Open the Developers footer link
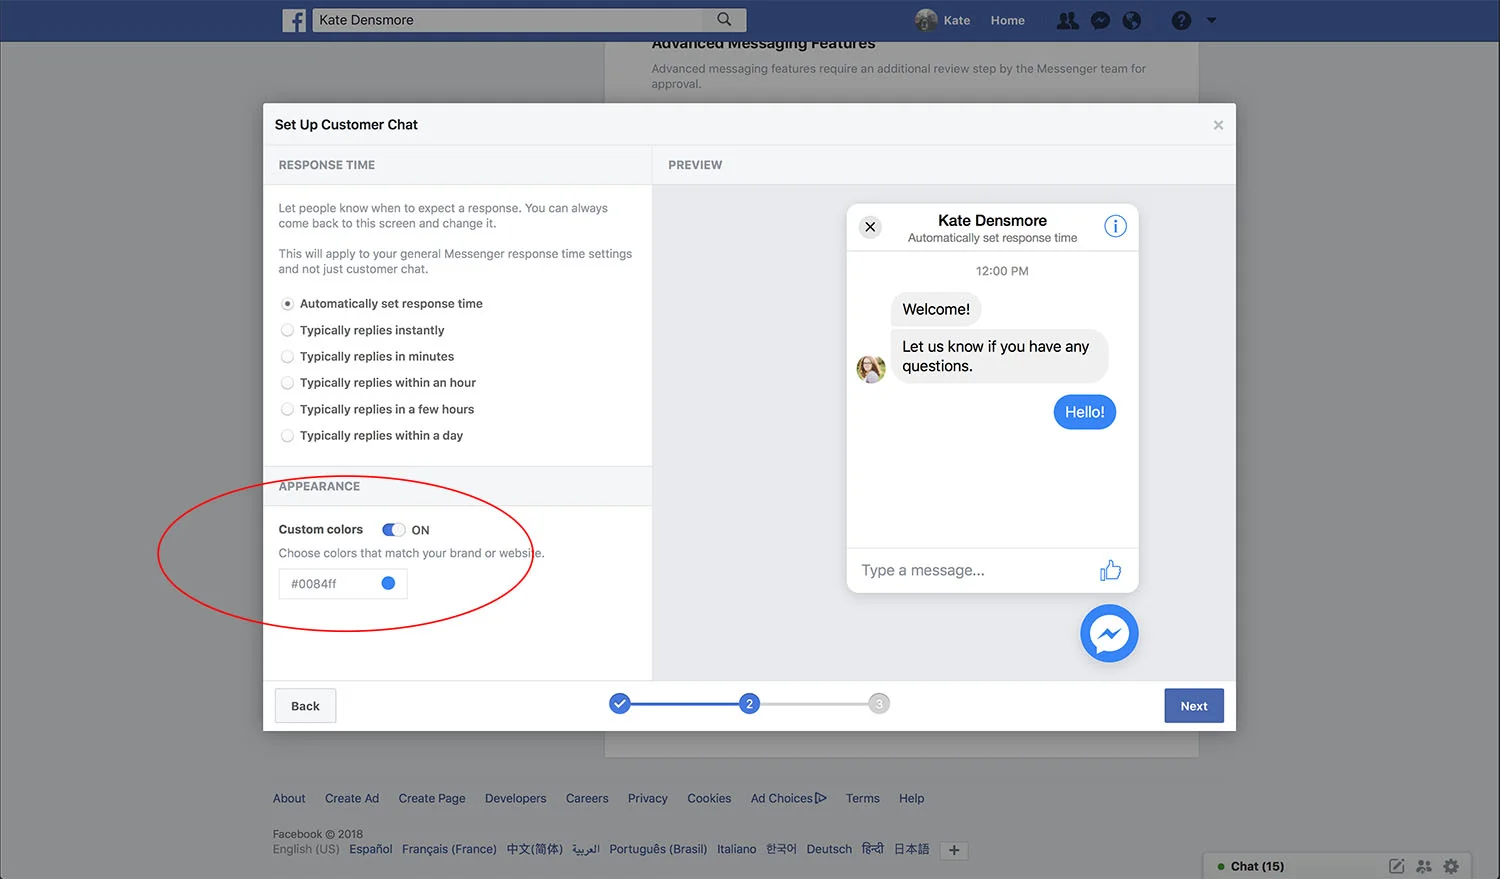This screenshot has height=879, width=1500. point(515,798)
